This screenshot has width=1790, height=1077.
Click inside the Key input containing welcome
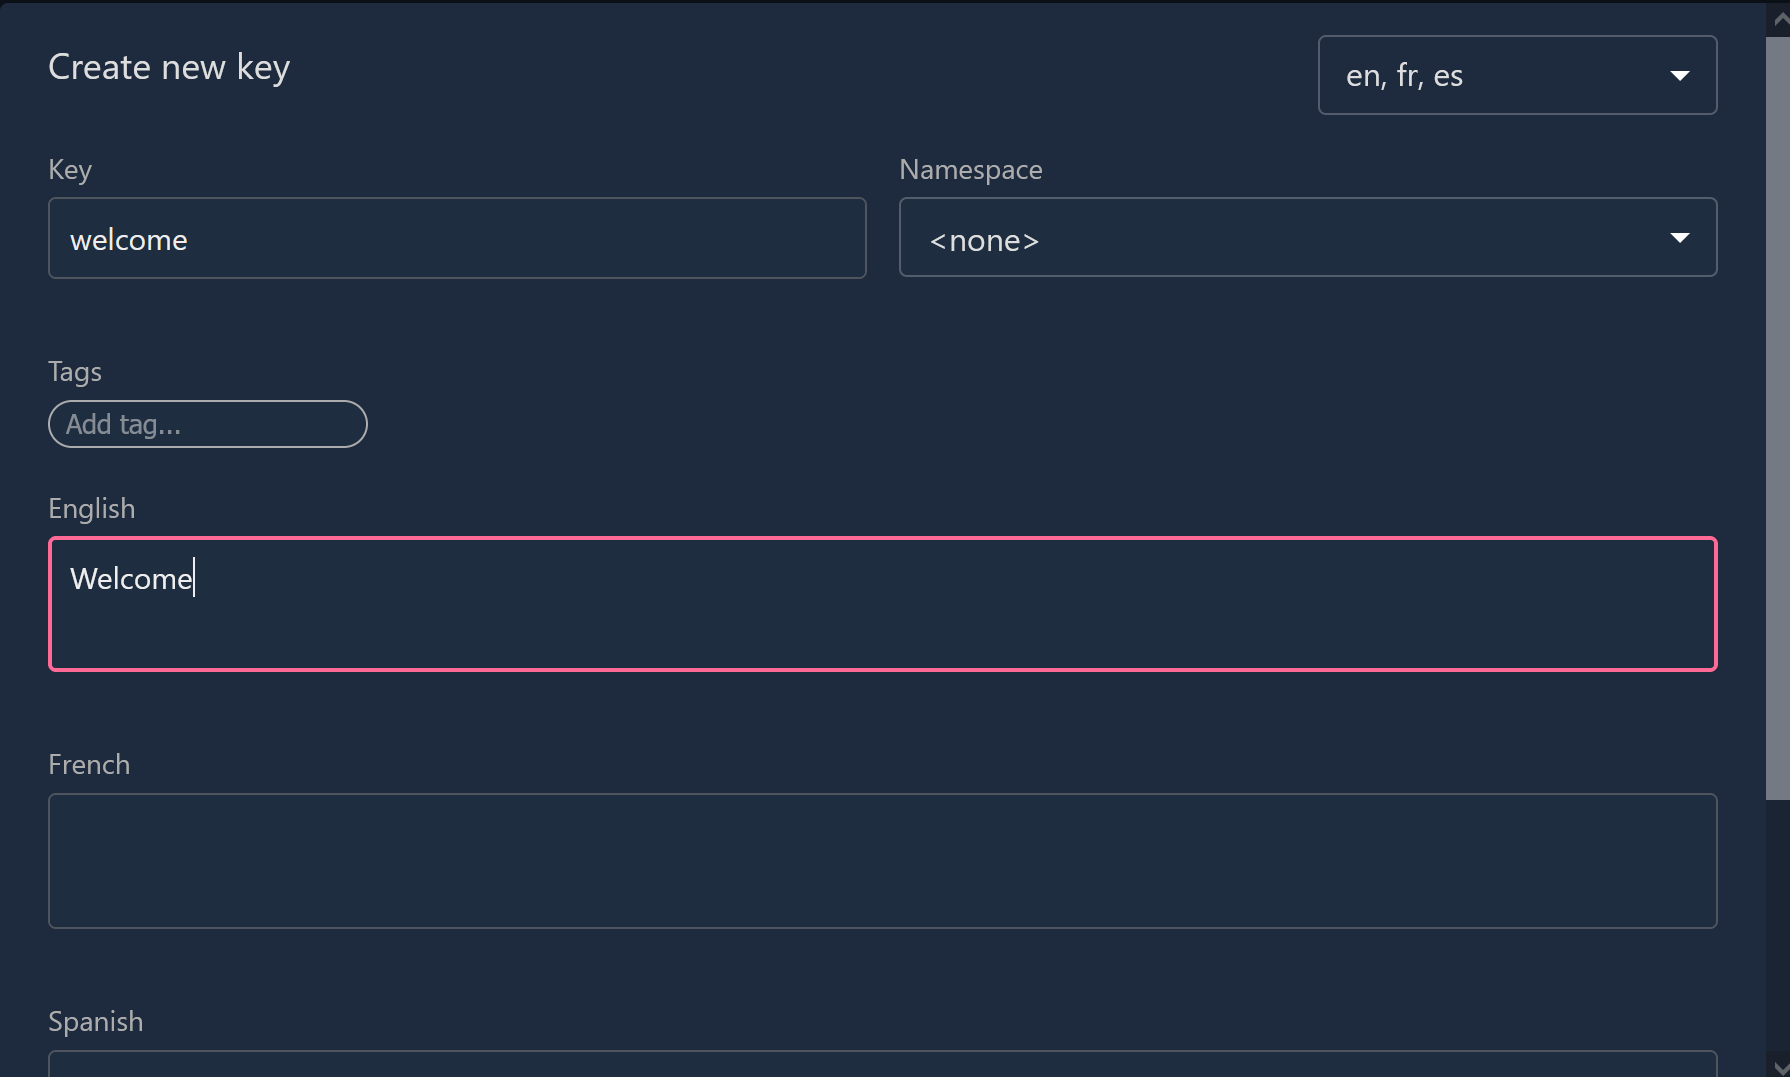(x=456, y=238)
